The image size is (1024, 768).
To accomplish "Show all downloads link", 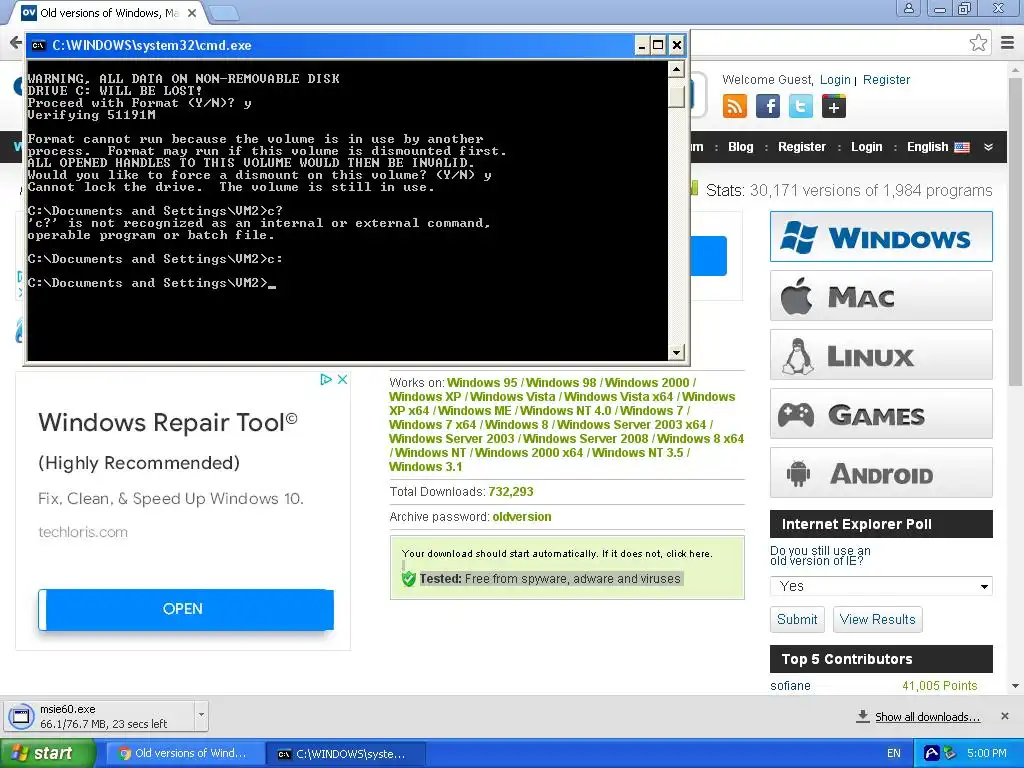I will [x=927, y=717].
